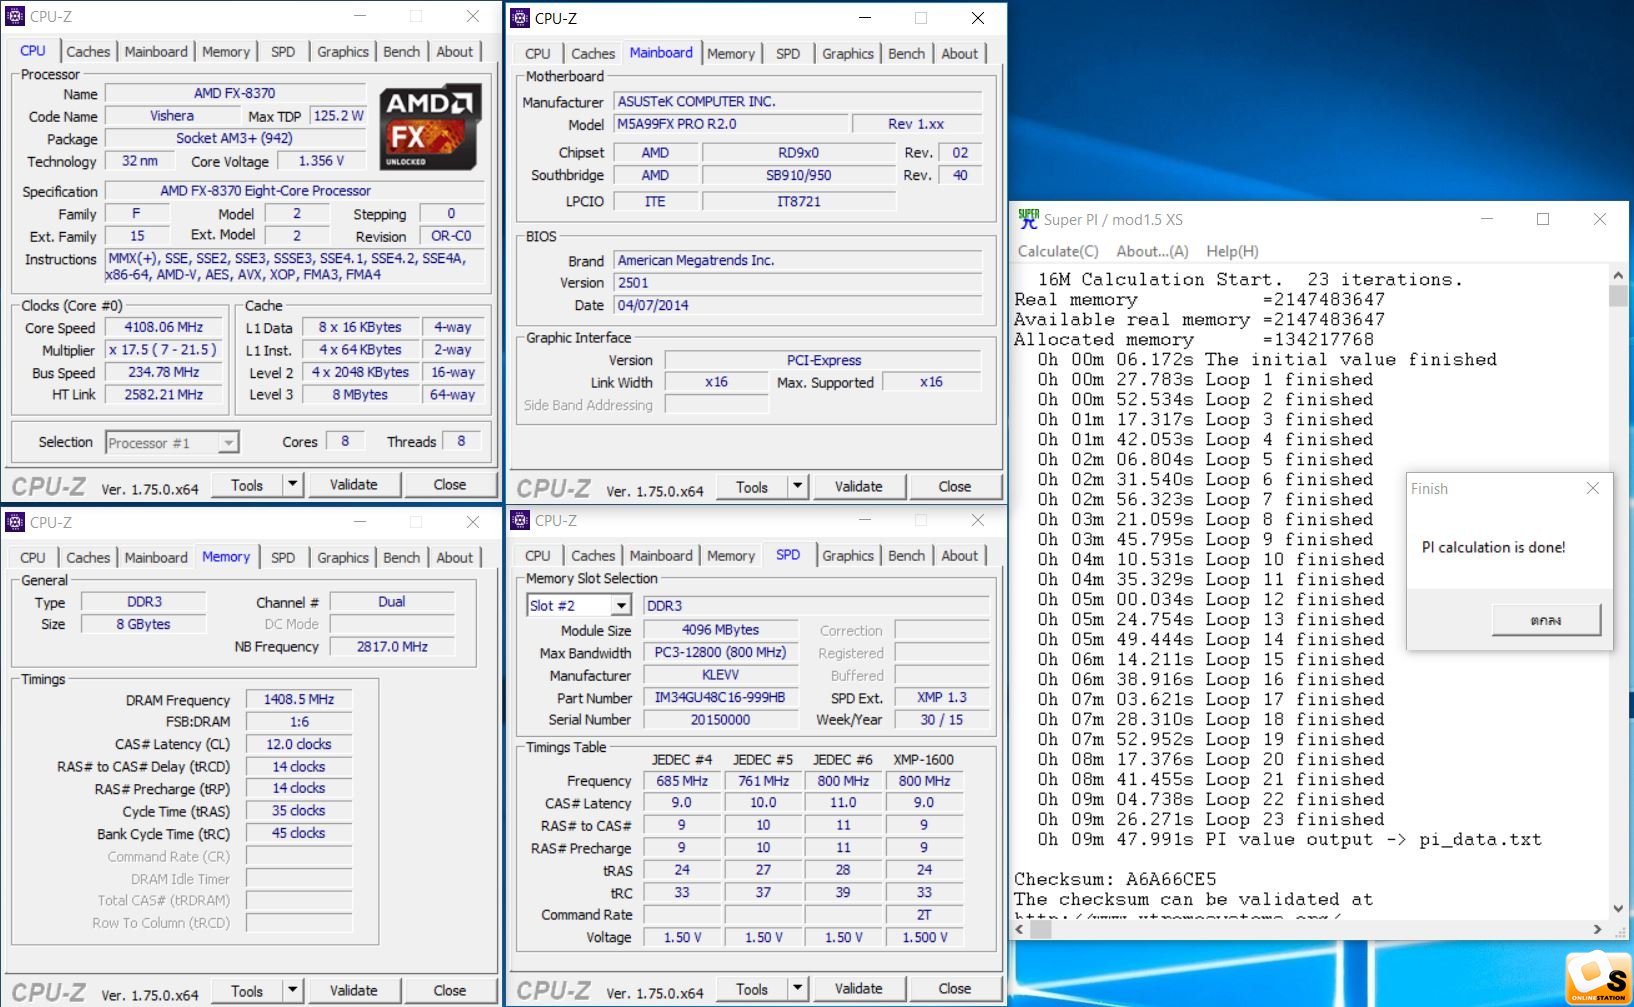Click Close button in Memory window

[x=450, y=991]
